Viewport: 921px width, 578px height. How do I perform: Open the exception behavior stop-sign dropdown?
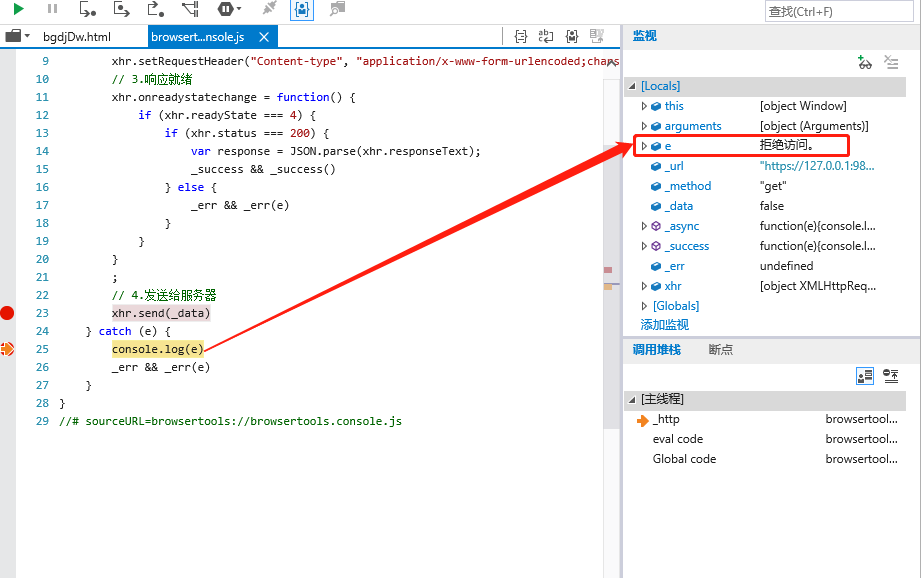[x=229, y=9]
